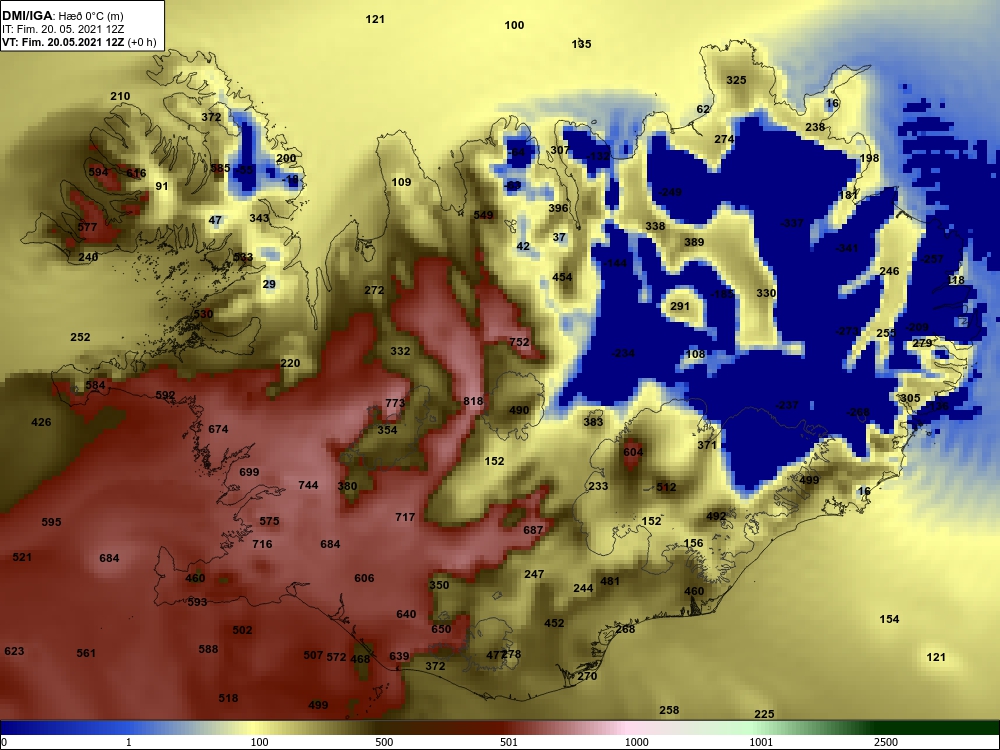Click the map value '210'
Viewport: 1000px width, 750px height.
120,96
